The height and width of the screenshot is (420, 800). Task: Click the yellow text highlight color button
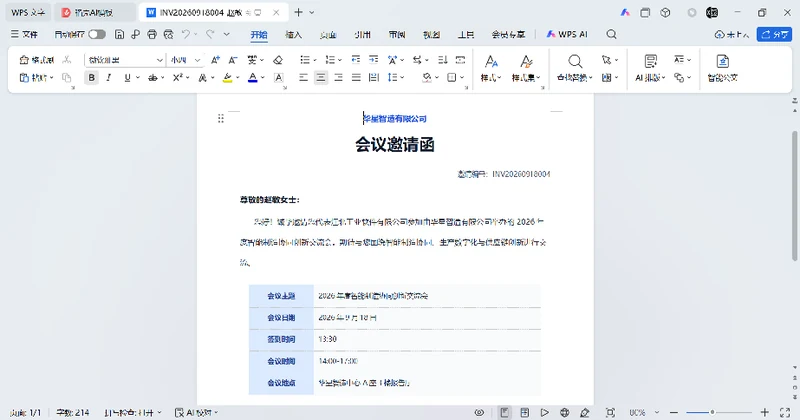[228, 78]
